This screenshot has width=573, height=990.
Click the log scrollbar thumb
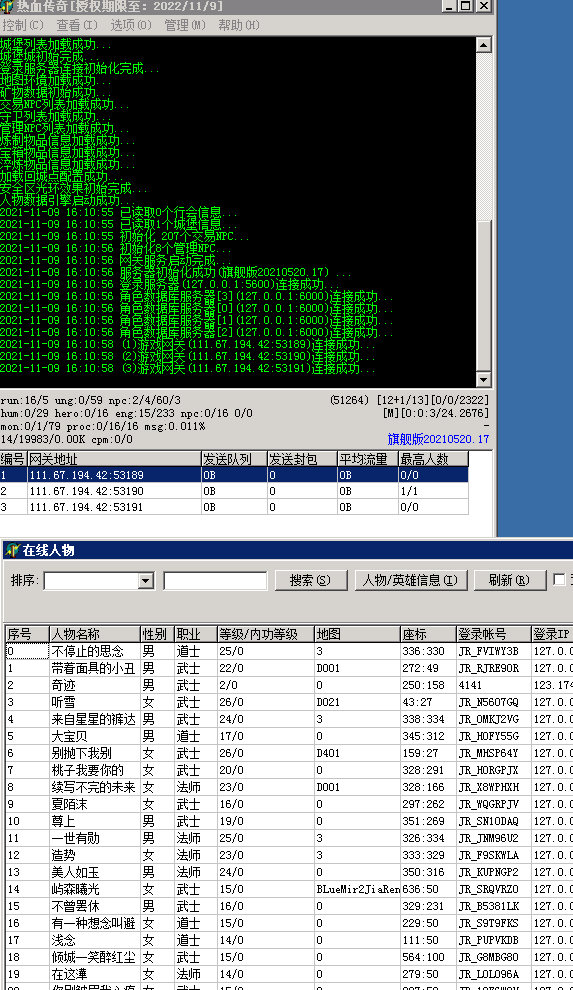click(483, 295)
